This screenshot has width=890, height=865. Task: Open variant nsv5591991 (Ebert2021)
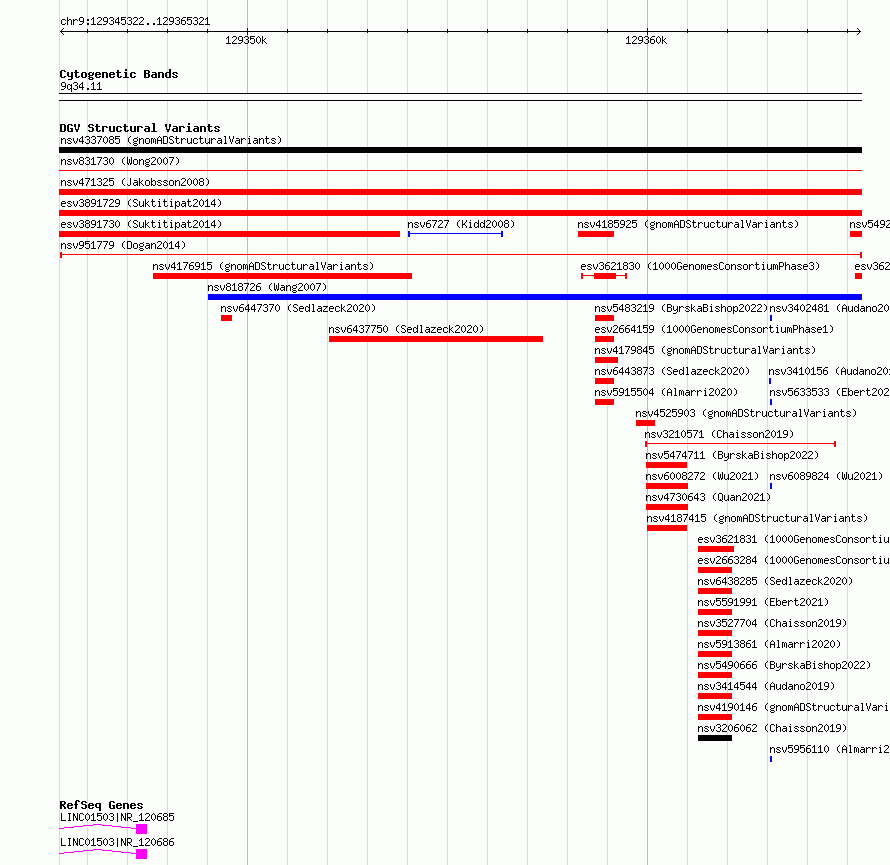[x=763, y=602]
